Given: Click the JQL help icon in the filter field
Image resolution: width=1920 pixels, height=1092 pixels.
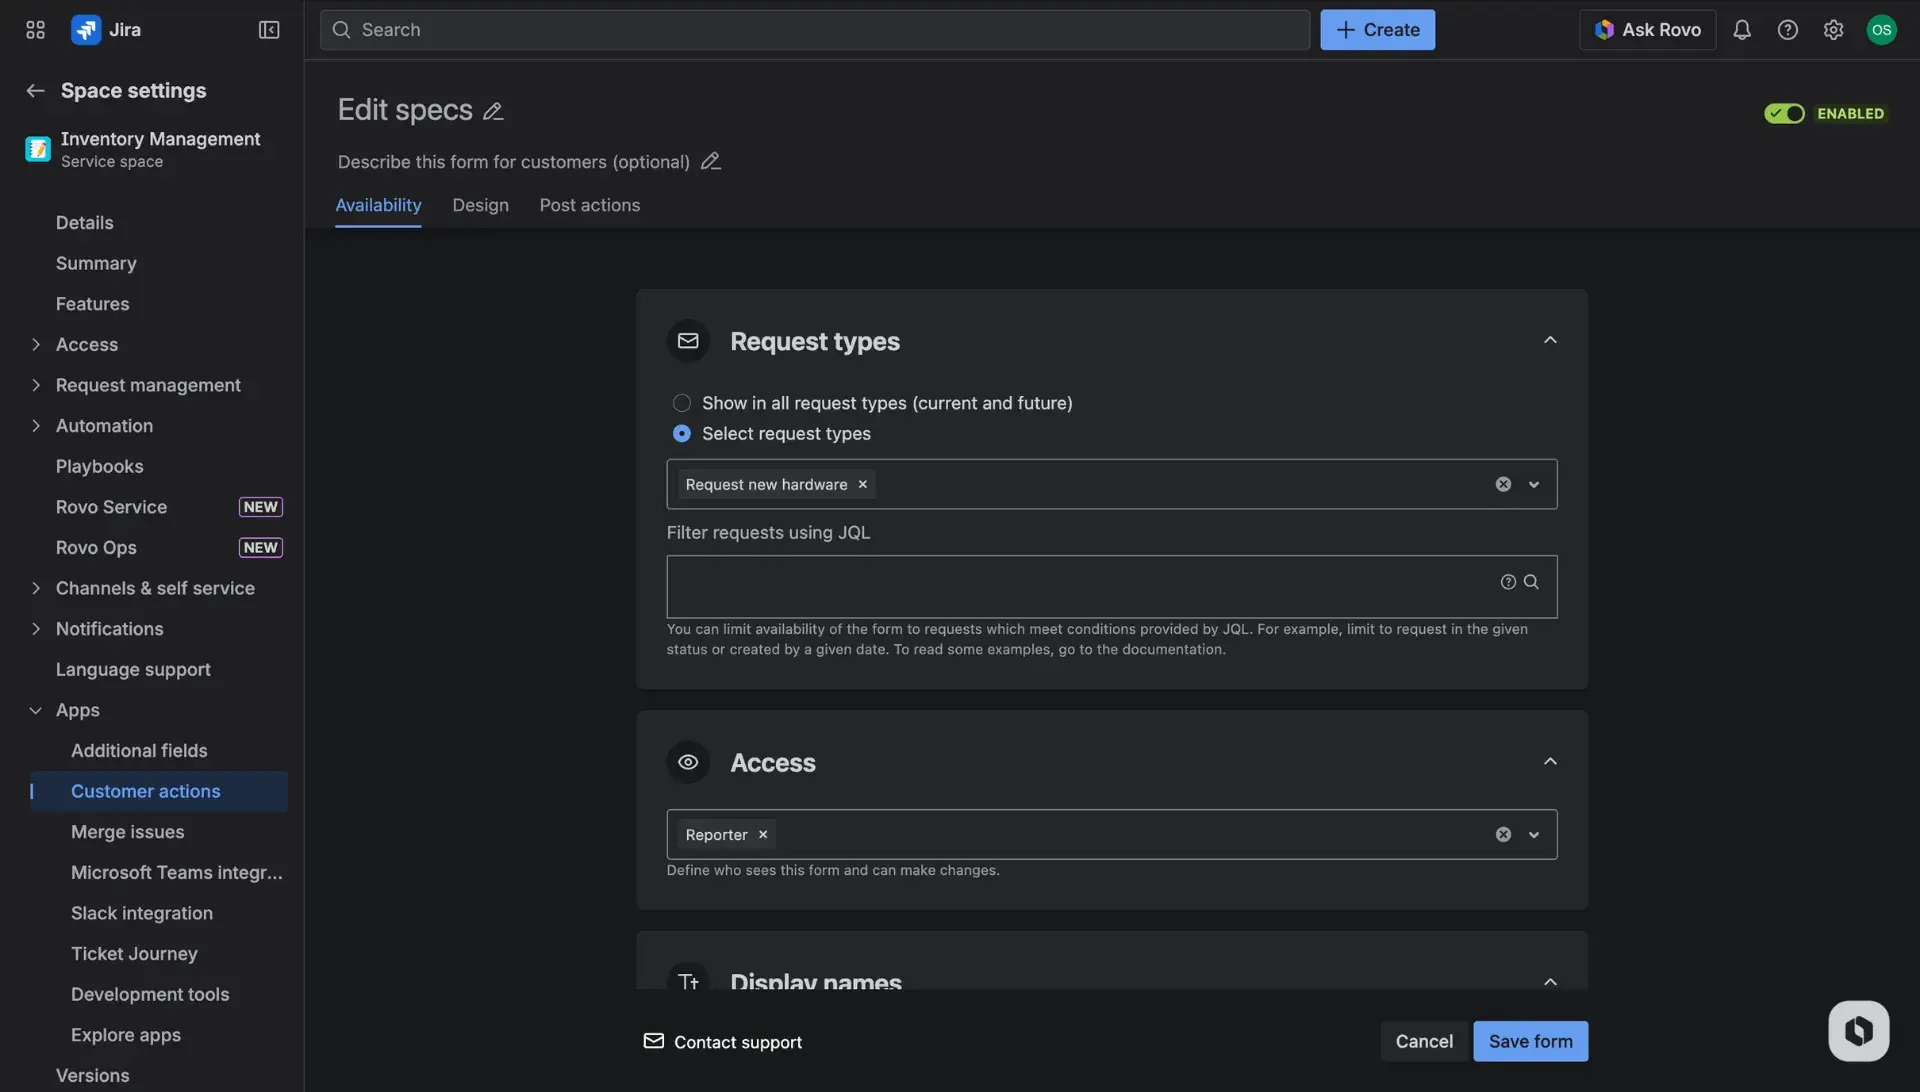Looking at the screenshot, I should pos(1507,581).
